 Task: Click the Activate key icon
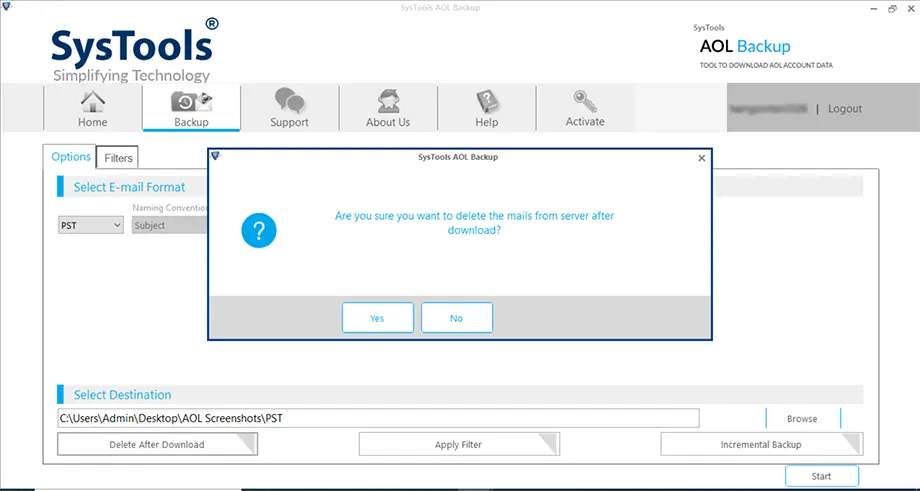(585, 109)
